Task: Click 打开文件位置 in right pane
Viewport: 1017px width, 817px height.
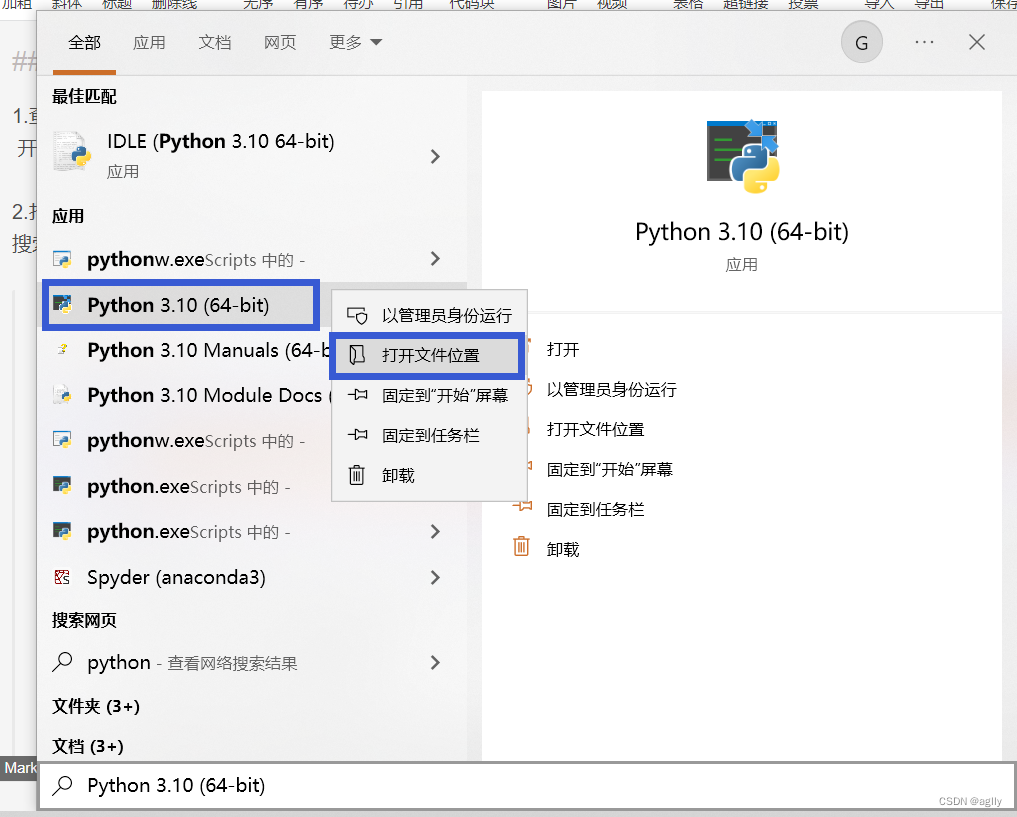Action: (595, 429)
